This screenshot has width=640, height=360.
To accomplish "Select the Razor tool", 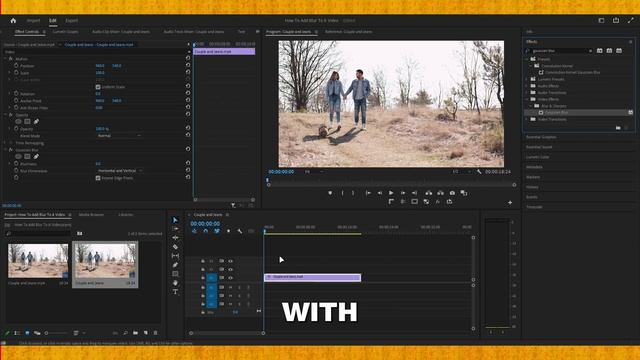I will [x=175, y=247].
